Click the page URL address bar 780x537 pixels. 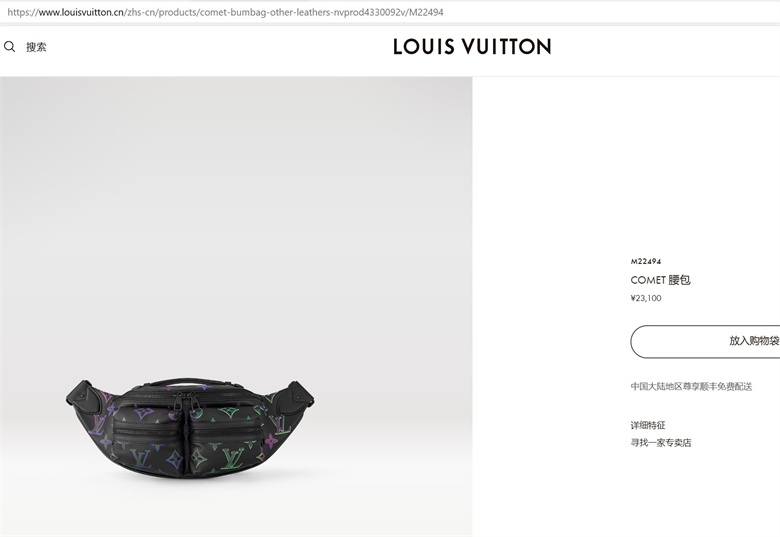point(390,12)
